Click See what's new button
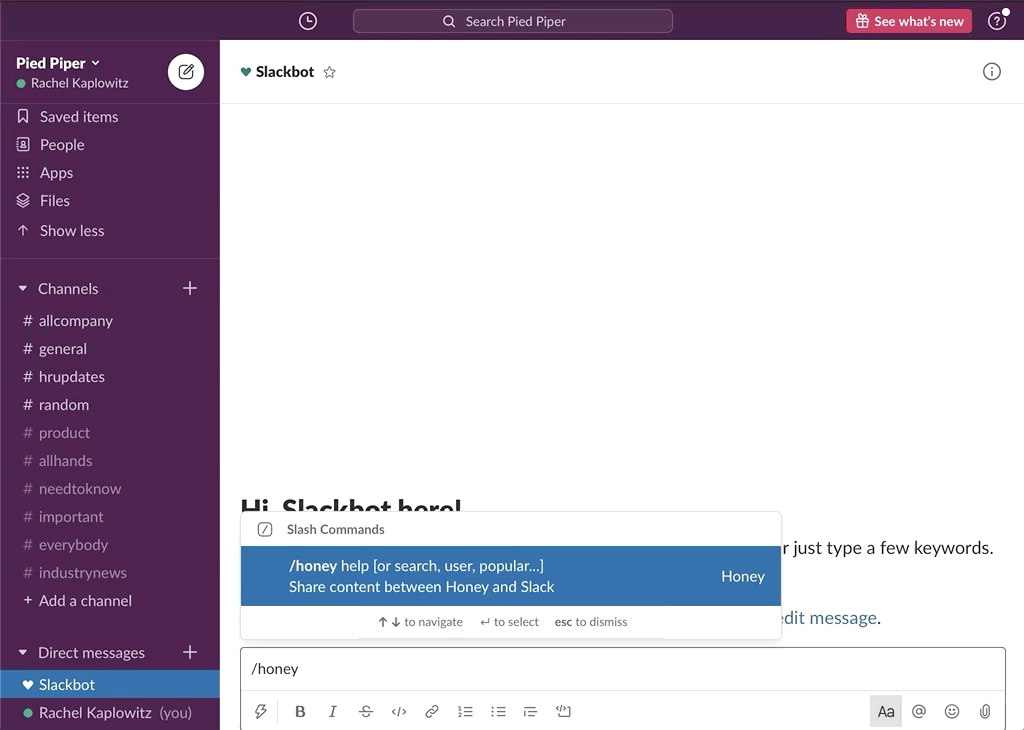Viewport: 1024px width, 730px height. [909, 21]
